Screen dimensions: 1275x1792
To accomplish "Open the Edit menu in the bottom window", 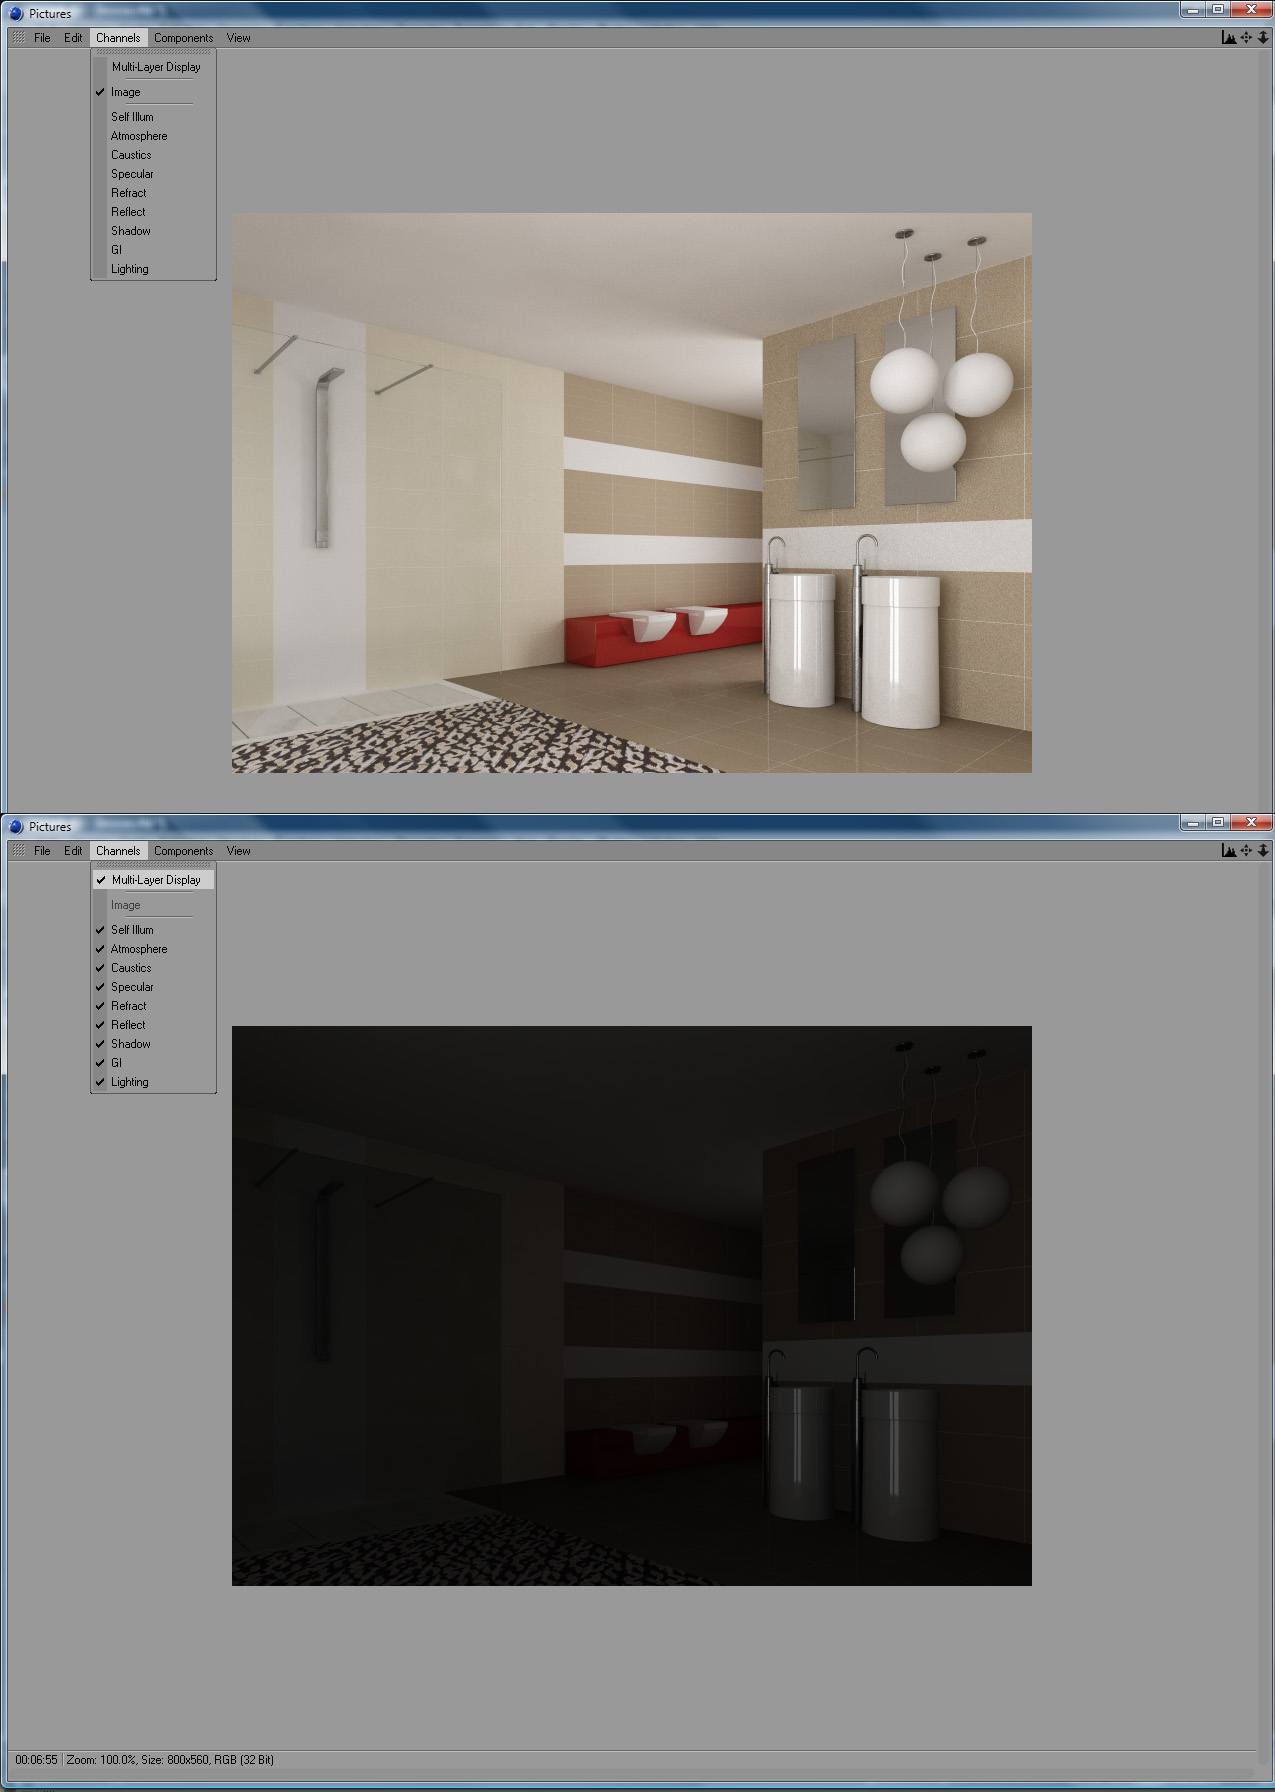I will coord(73,851).
